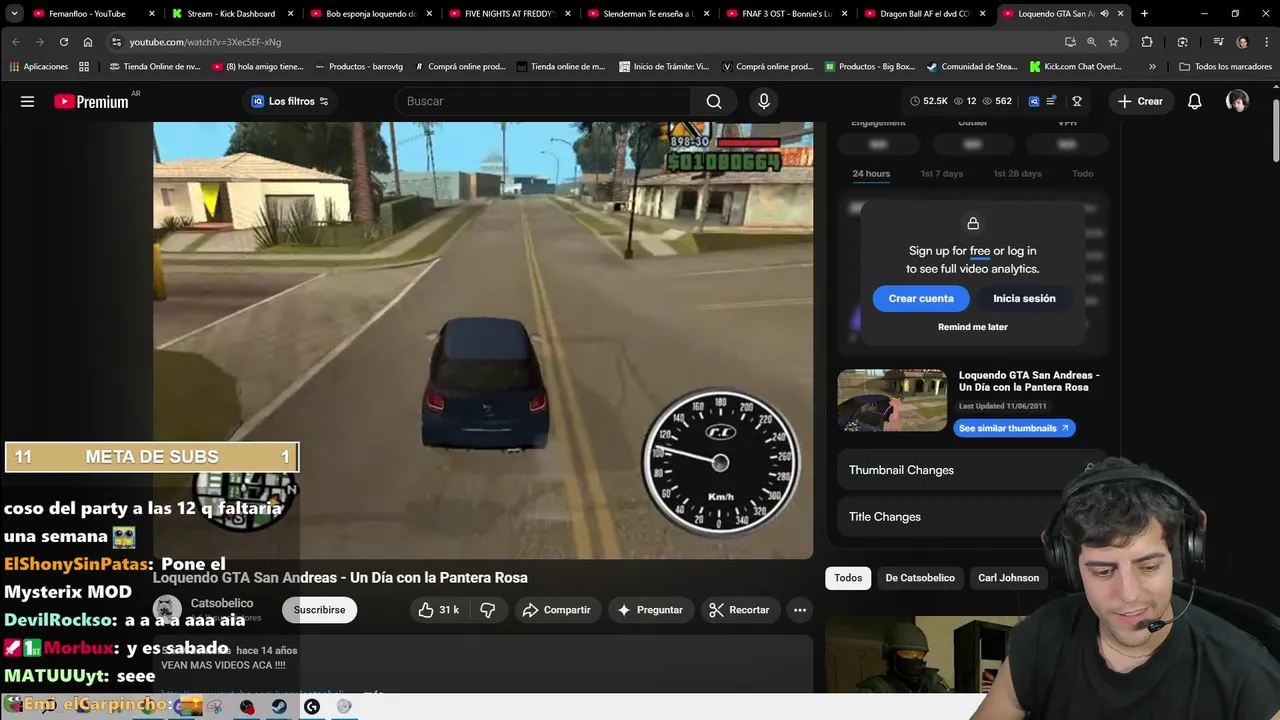1280x720 pixels.
Task: Start voice search with microphone icon
Action: pos(764,101)
